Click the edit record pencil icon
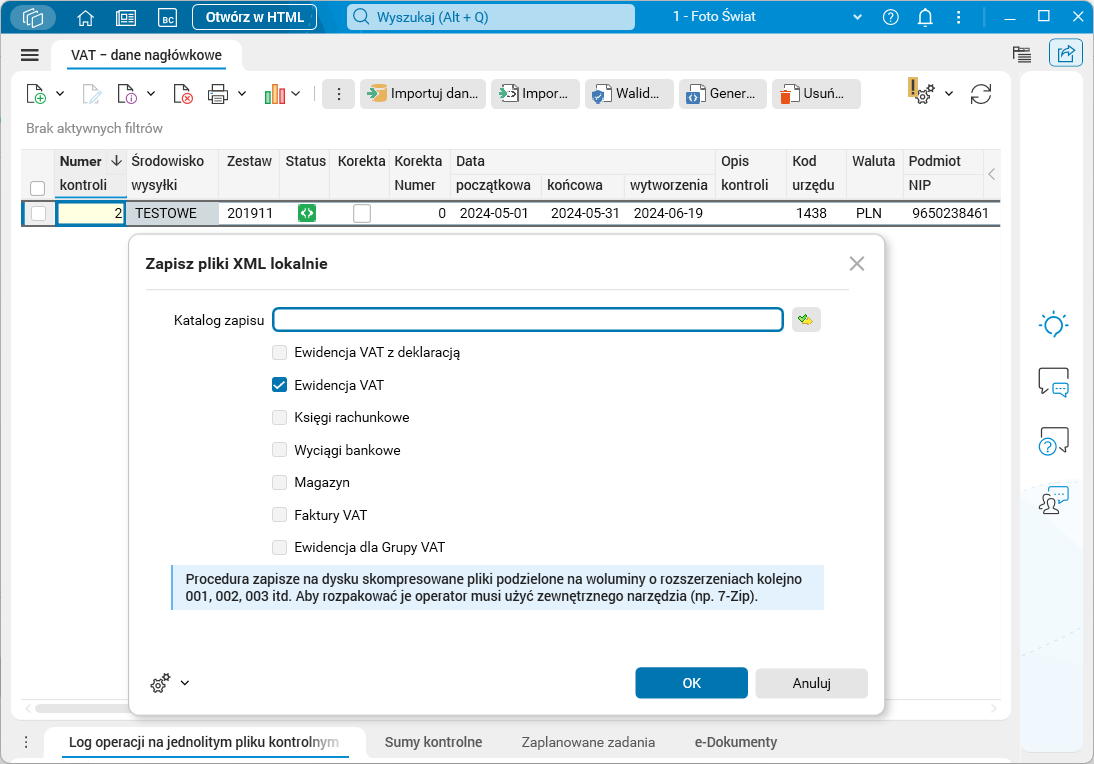Viewport: 1094px width, 764px height. (x=91, y=93)
